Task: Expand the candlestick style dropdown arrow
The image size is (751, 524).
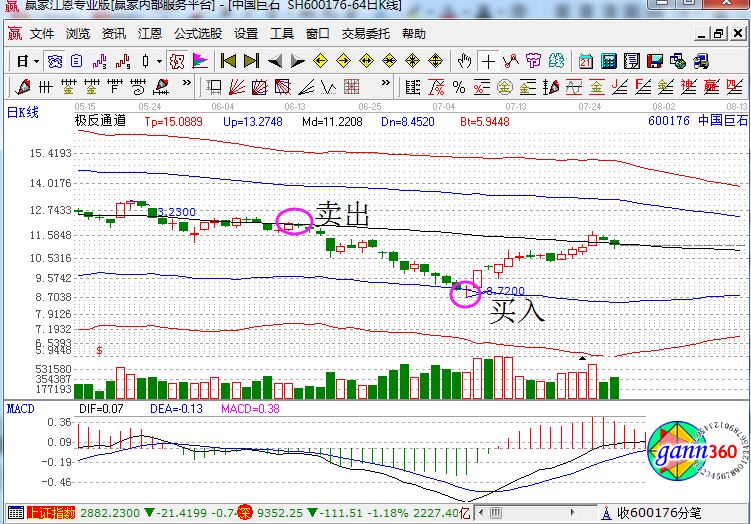Action: (x=160, y=60)
